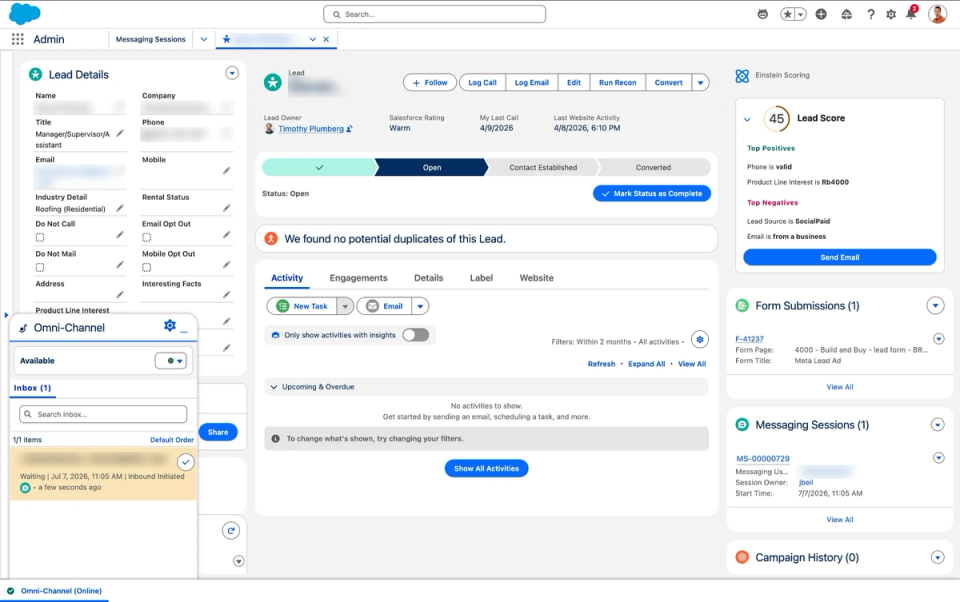Switch to the Activity tab
Viewport: 960px width, 602px height.
tap(287, 278)
